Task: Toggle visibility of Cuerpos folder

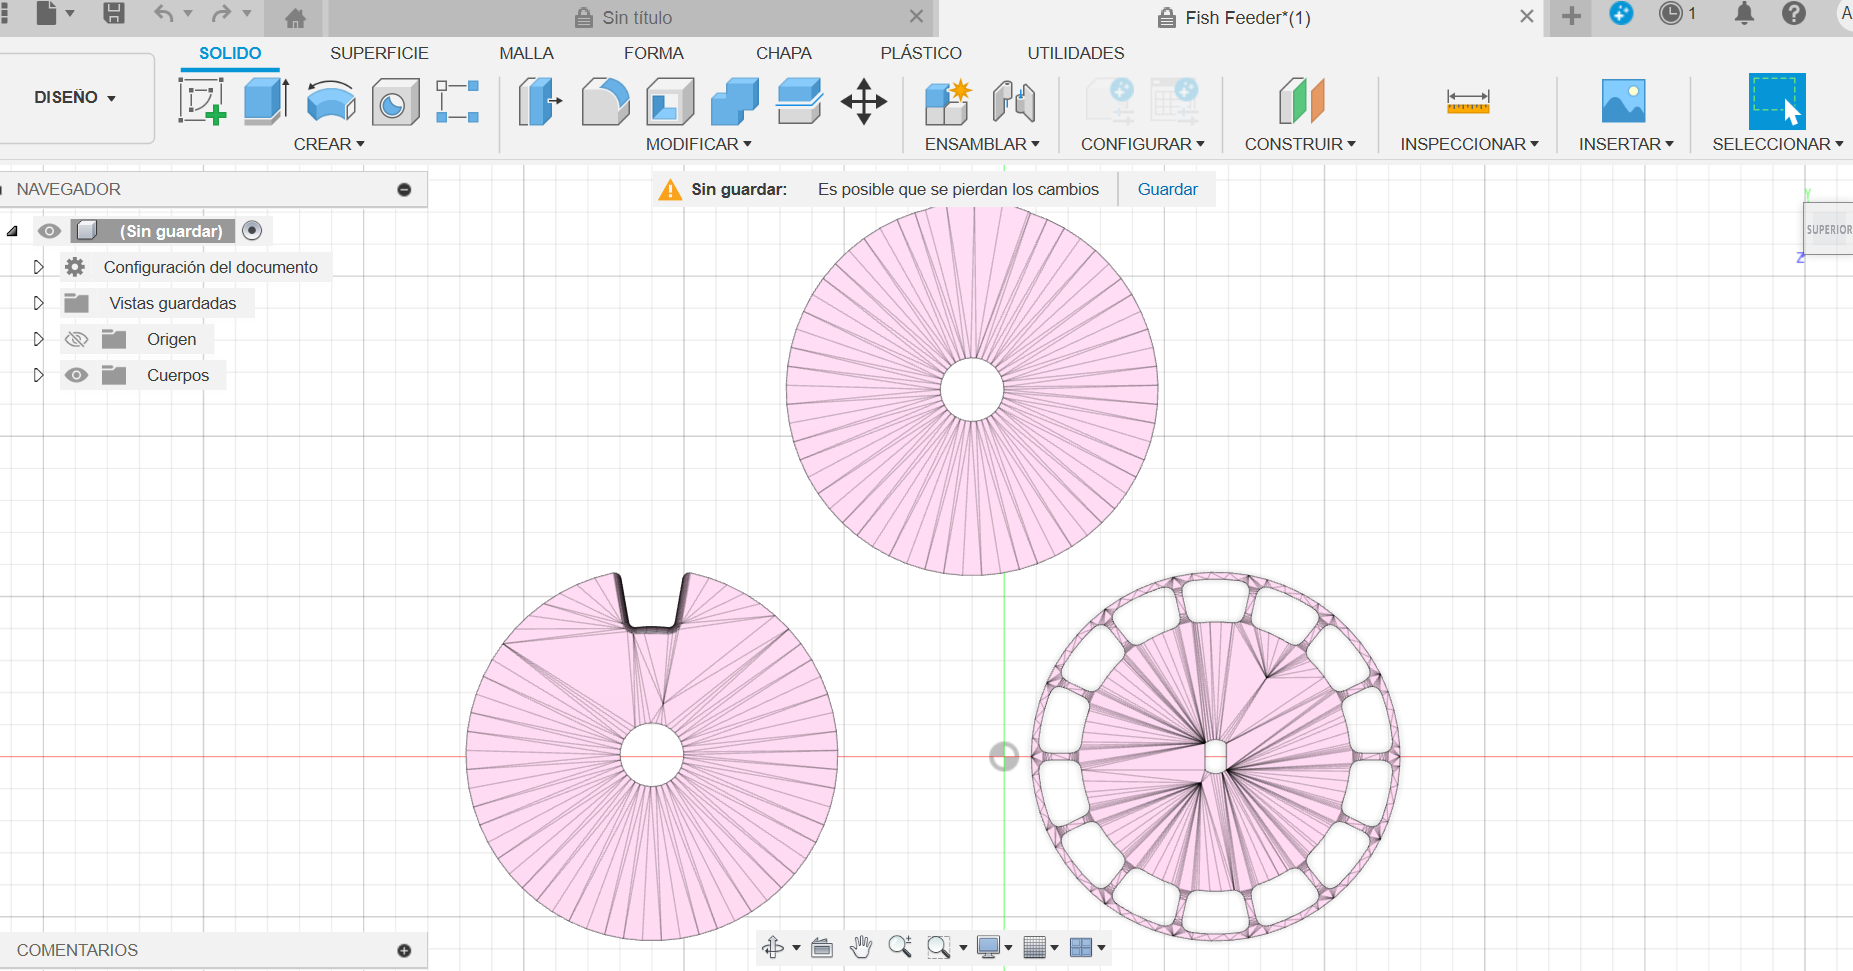Action: (x=77, y=376)
